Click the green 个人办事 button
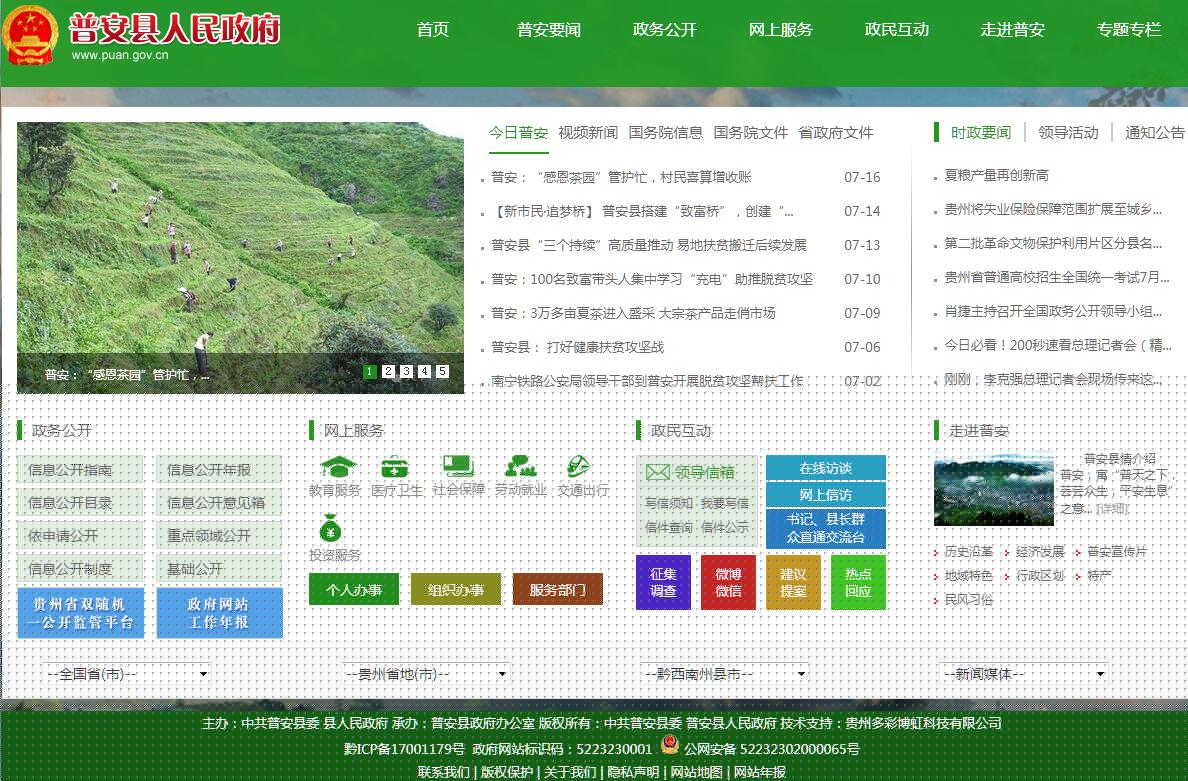 click(354, 590)
